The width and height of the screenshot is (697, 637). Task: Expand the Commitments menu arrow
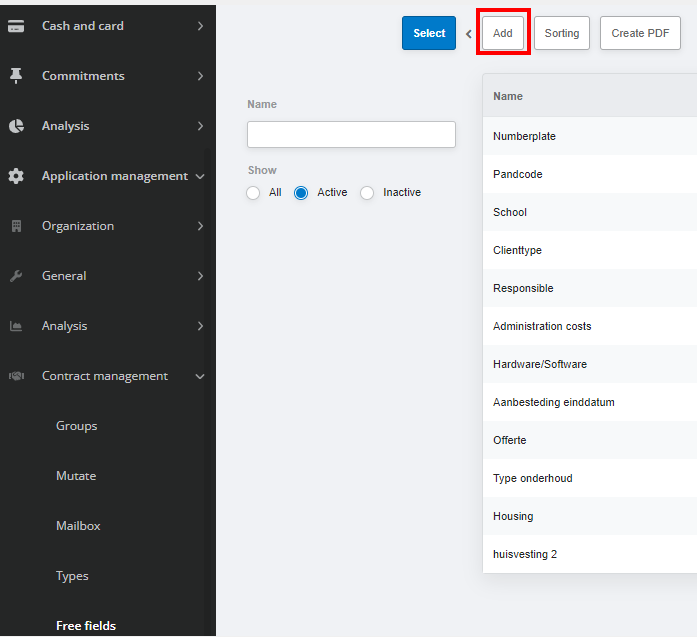coord(200,76)
